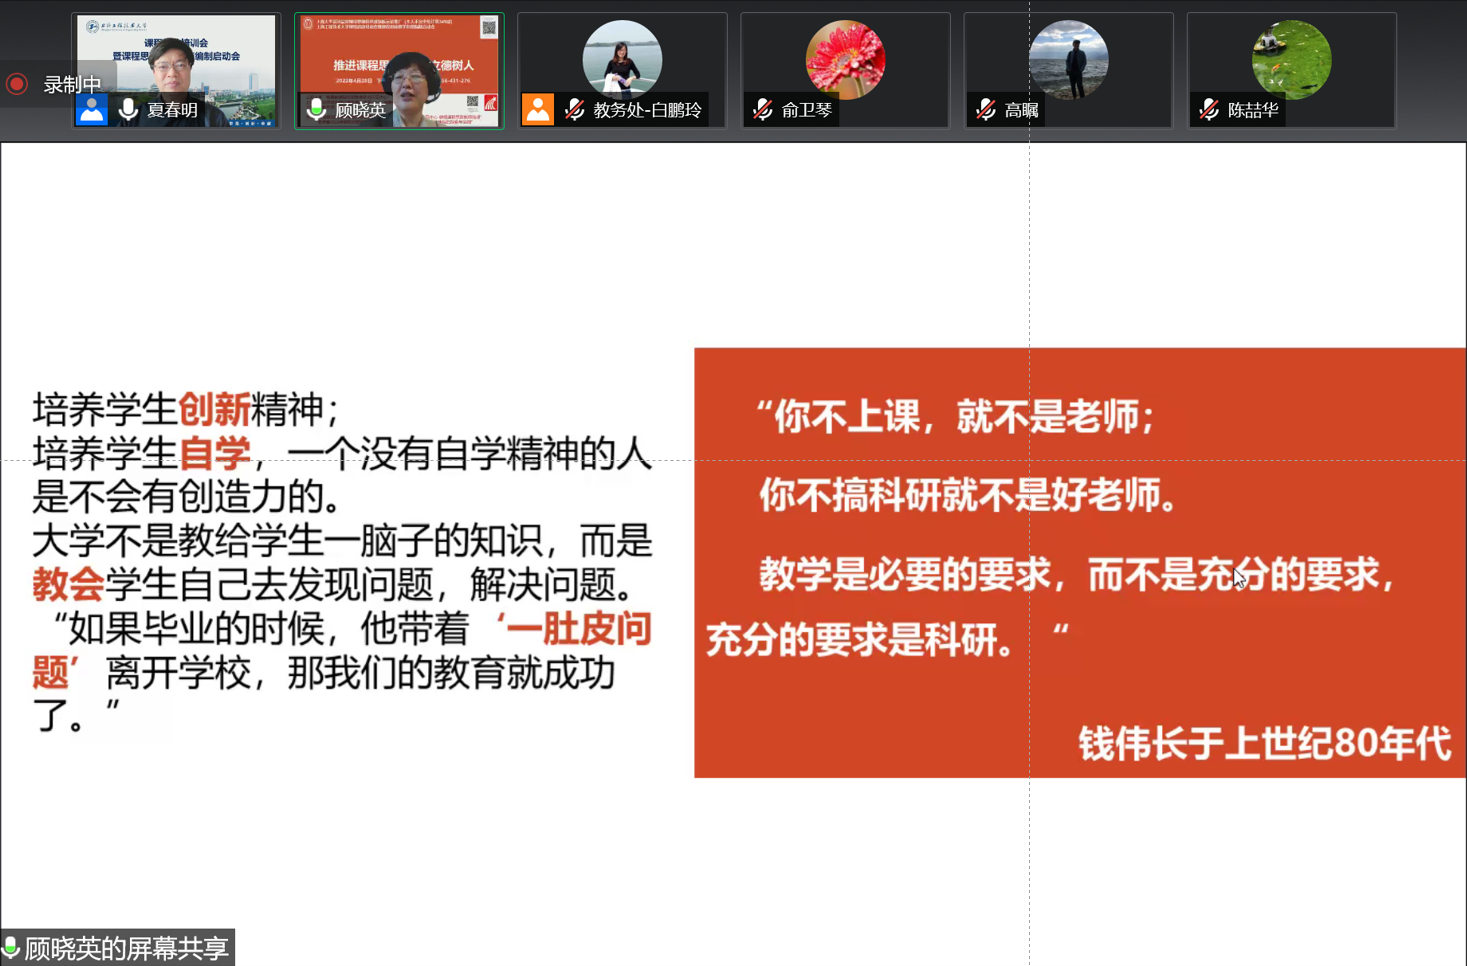Click 俞卫琴's red flower avatar
The width and height of the screenshot is (1467, 966).
click(845, 58)
